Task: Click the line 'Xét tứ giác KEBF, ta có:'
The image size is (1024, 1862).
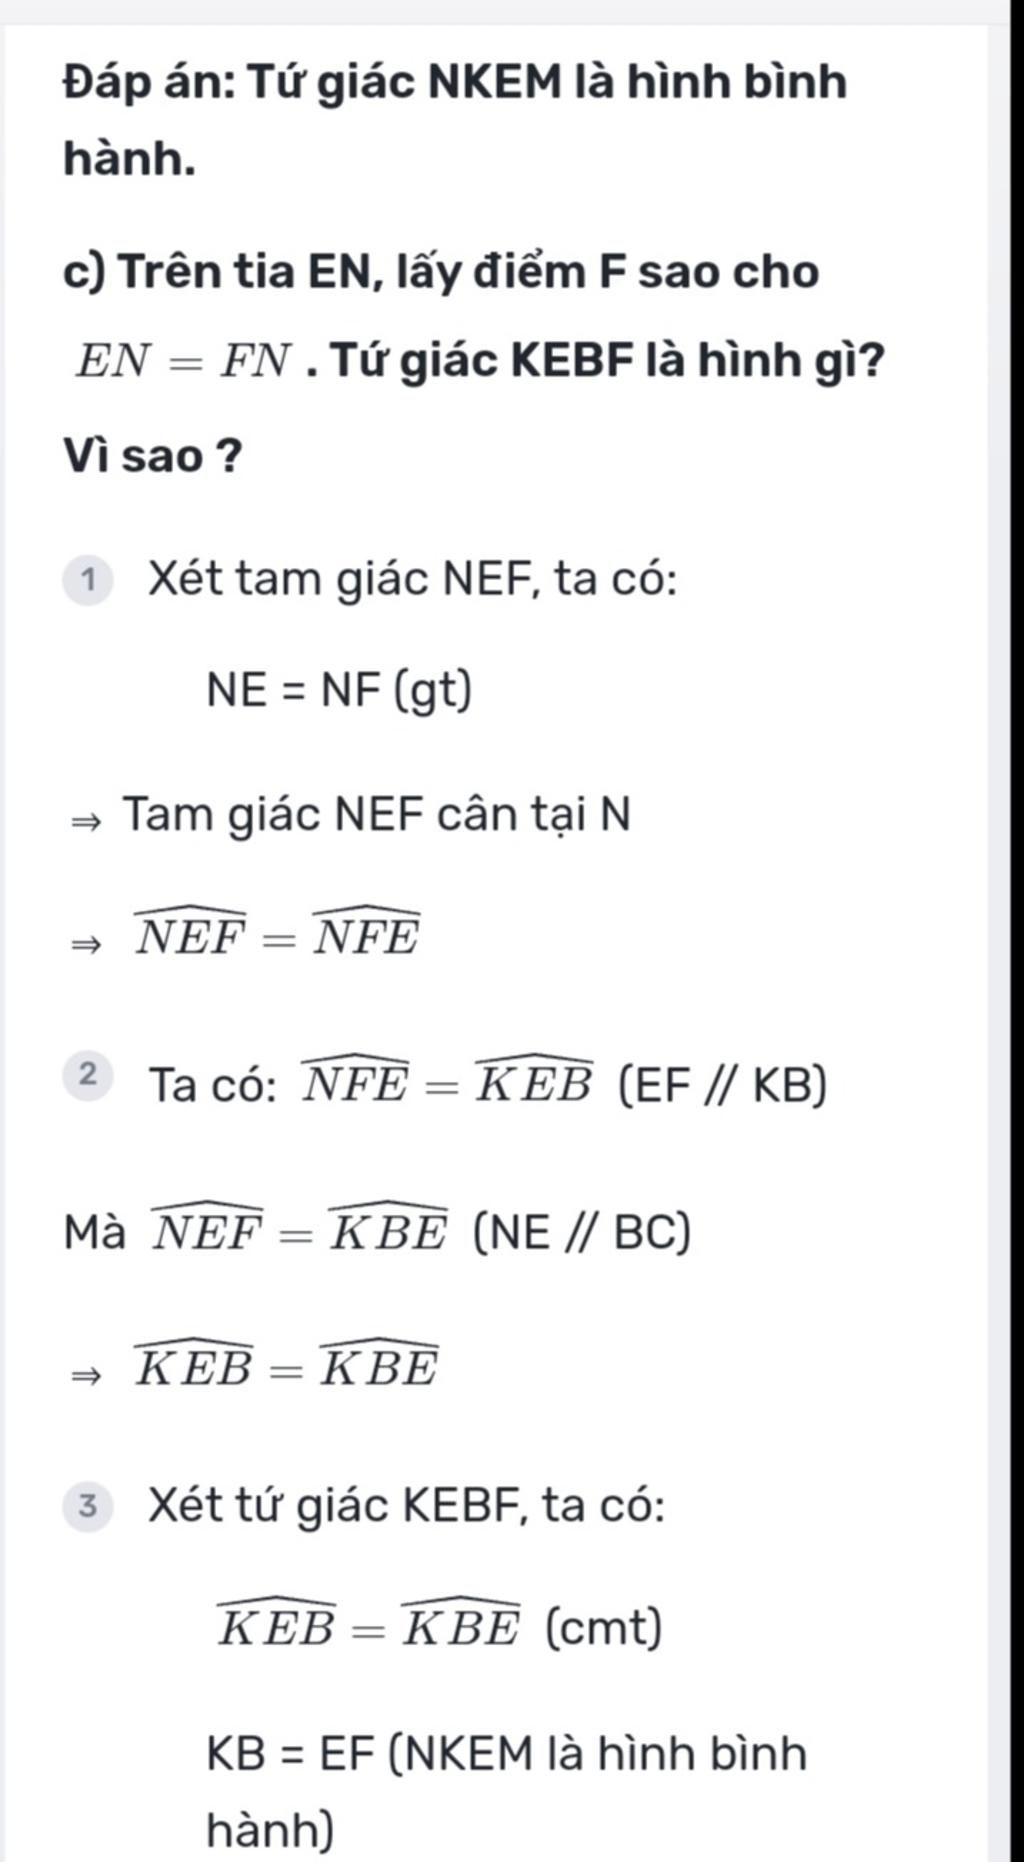Action: pyautogui.click(x=406, y=1504)
